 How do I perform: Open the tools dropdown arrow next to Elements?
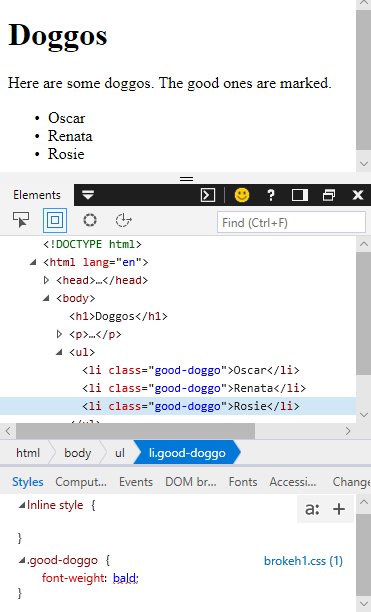[x=88, y=195]
